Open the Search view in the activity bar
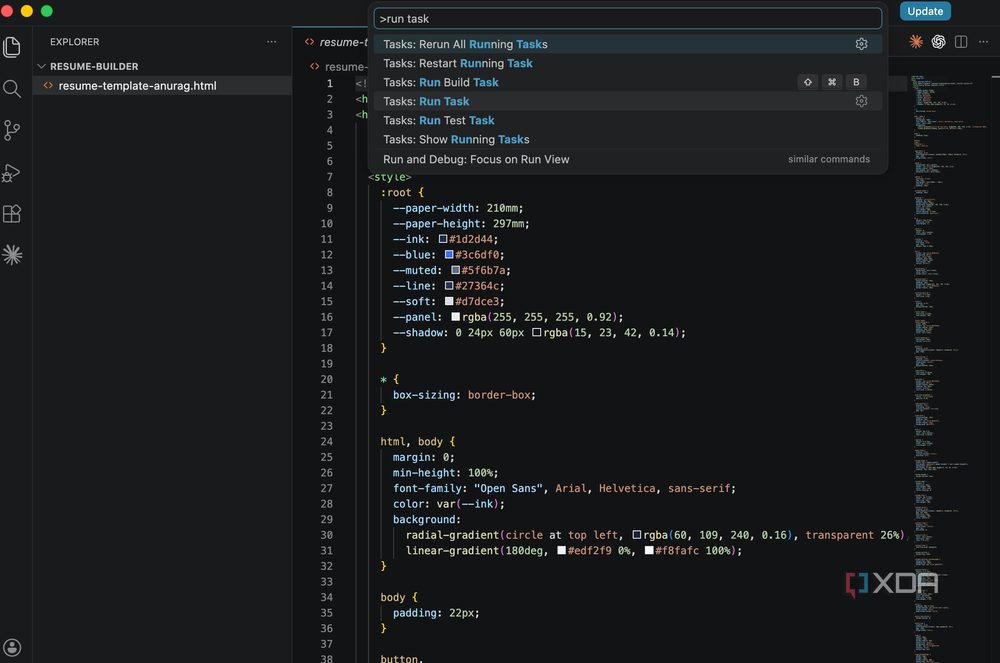Image resolution: width=1000 pixels, height=663 pixels. pyautogui.click(x=12, y=89)
